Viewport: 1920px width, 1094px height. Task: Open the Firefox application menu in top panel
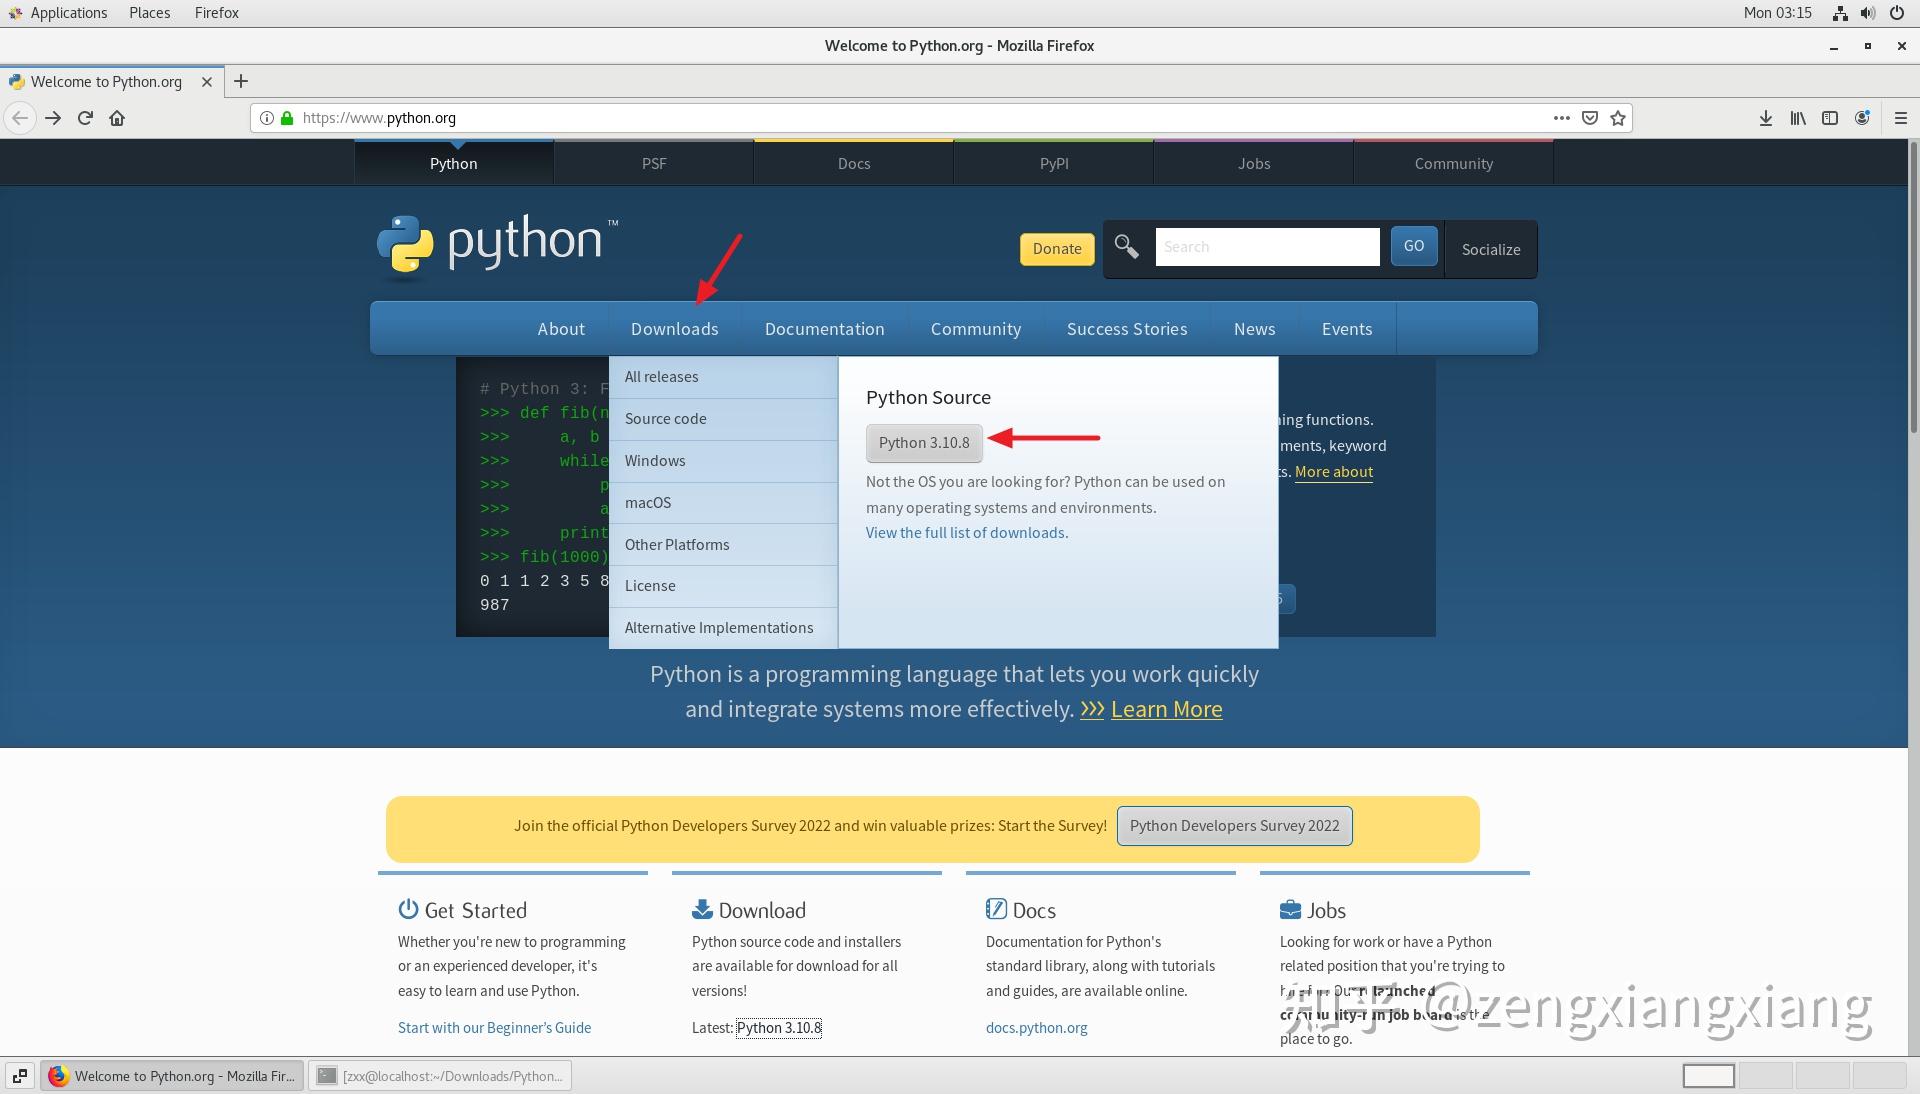point(217,13)
